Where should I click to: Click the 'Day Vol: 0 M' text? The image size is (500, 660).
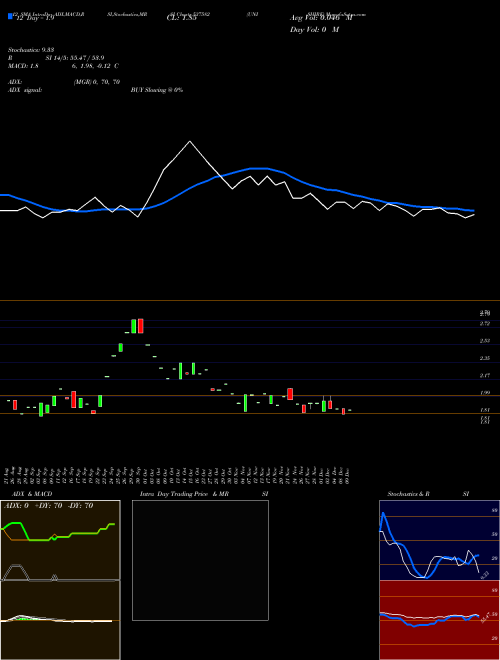[314, 30]
